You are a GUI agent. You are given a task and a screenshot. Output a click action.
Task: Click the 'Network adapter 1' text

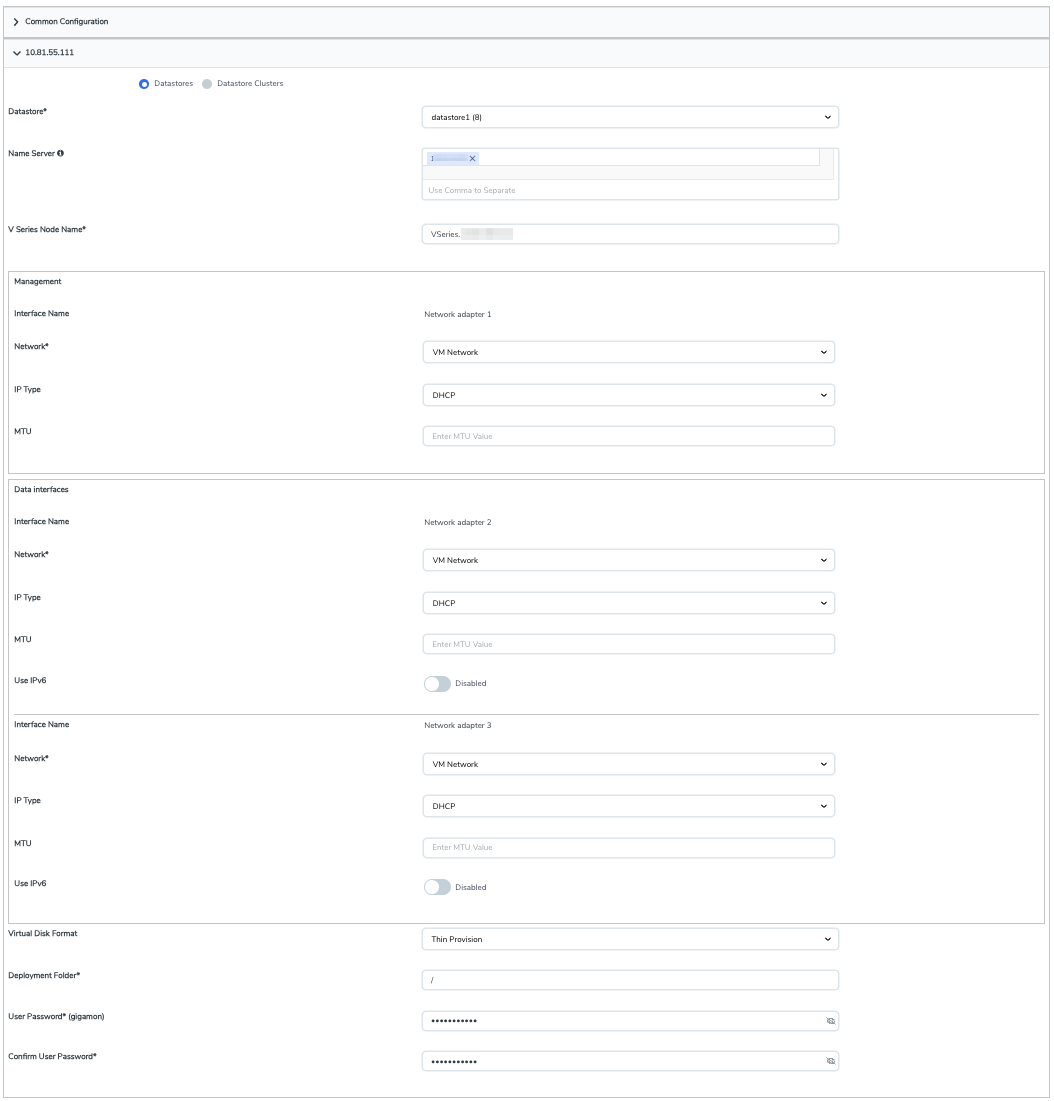[458, 315]
